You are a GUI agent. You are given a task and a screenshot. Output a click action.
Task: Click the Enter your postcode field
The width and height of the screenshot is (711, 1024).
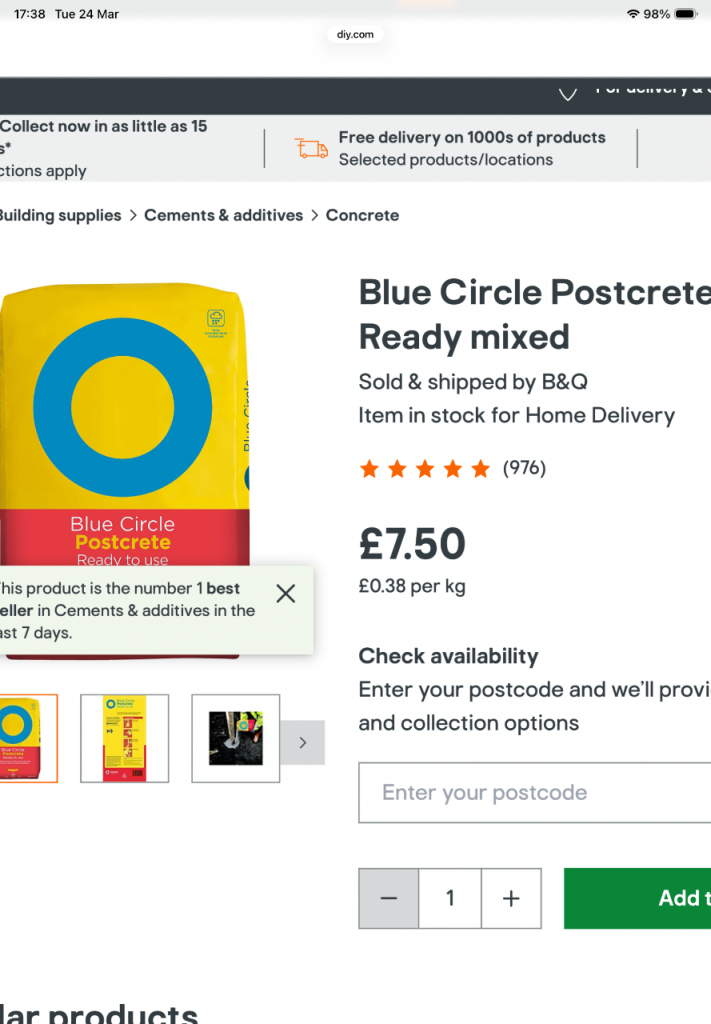tap(535, 793)
